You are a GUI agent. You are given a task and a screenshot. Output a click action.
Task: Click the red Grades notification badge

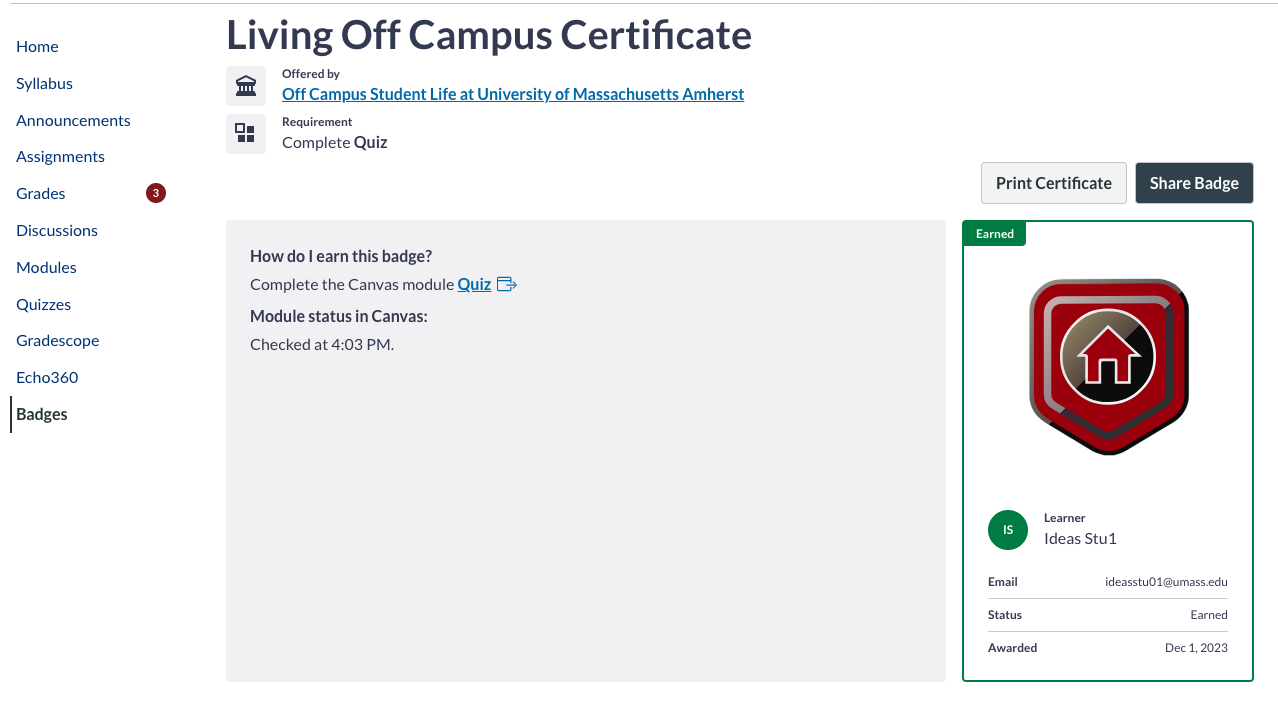click(155, 193)
